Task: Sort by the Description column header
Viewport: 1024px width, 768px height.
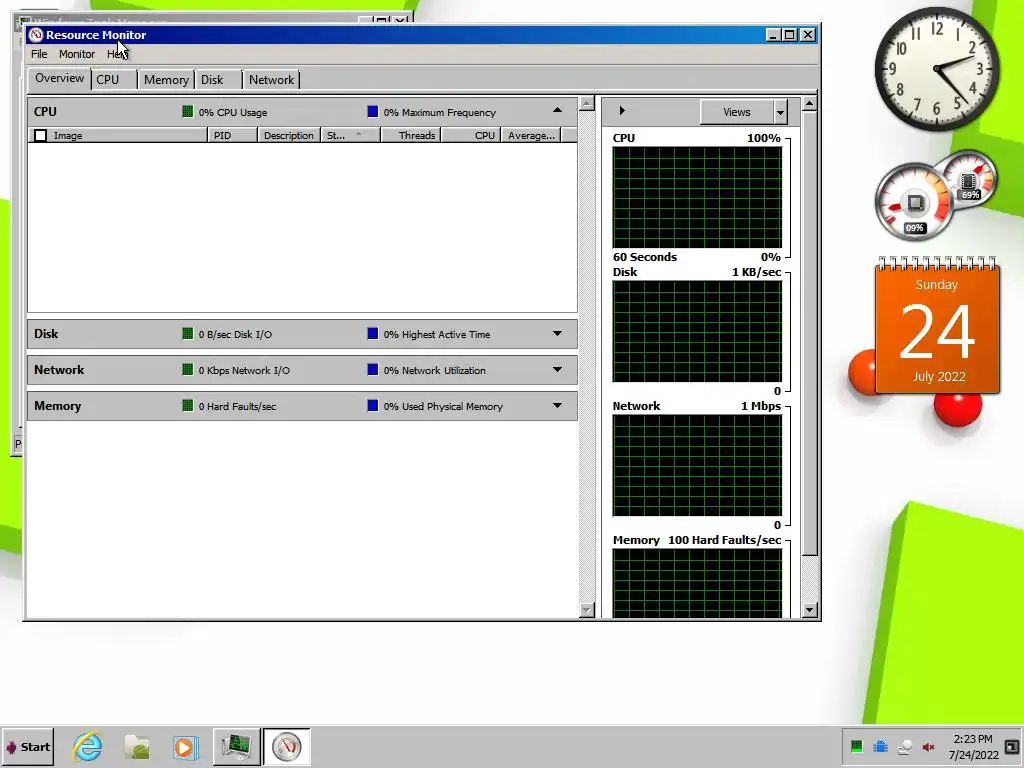Action: [289, 135]
